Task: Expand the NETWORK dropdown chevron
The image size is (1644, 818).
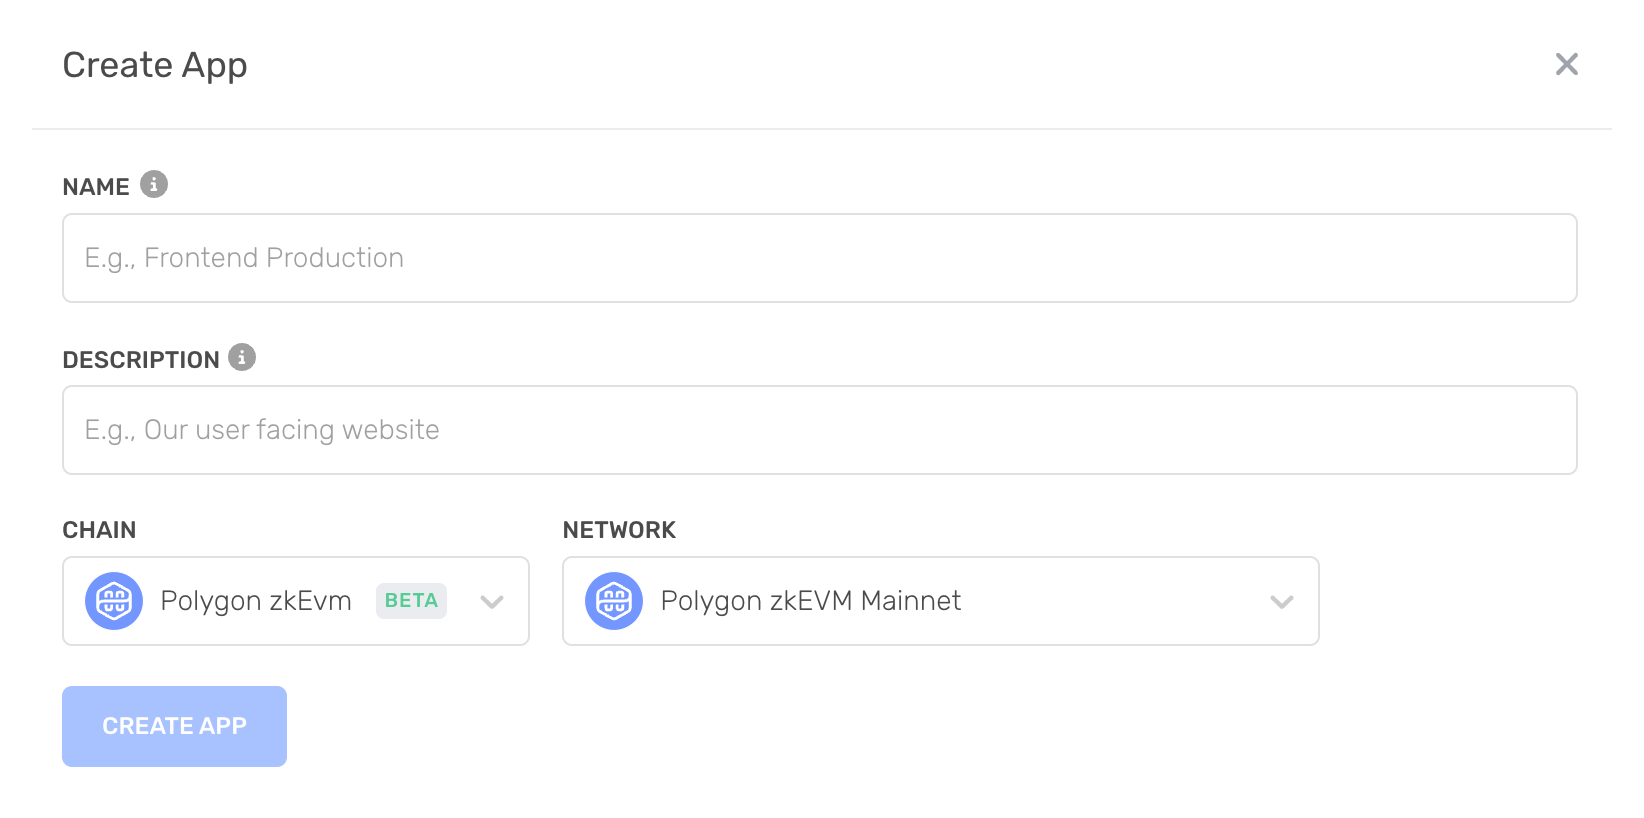Action: [x=1282, y=602]
